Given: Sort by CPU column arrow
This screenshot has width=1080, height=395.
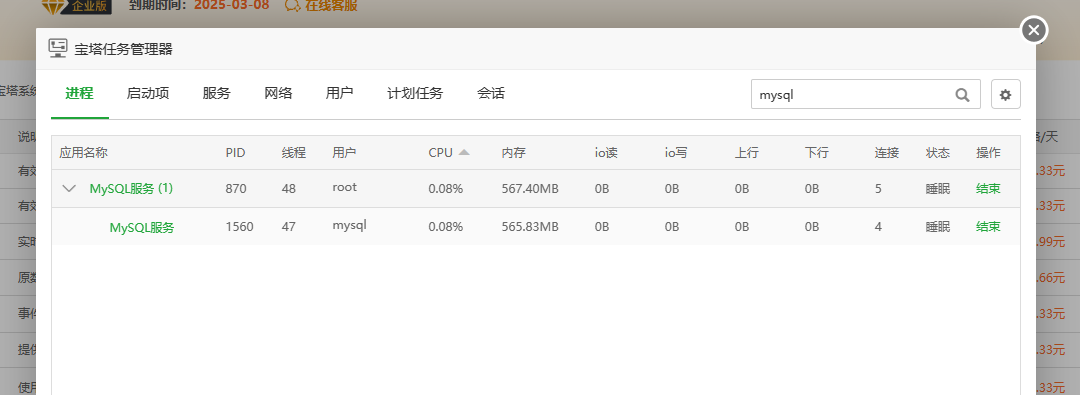Looking at the screenshot, I should click(x=464, y=152).
